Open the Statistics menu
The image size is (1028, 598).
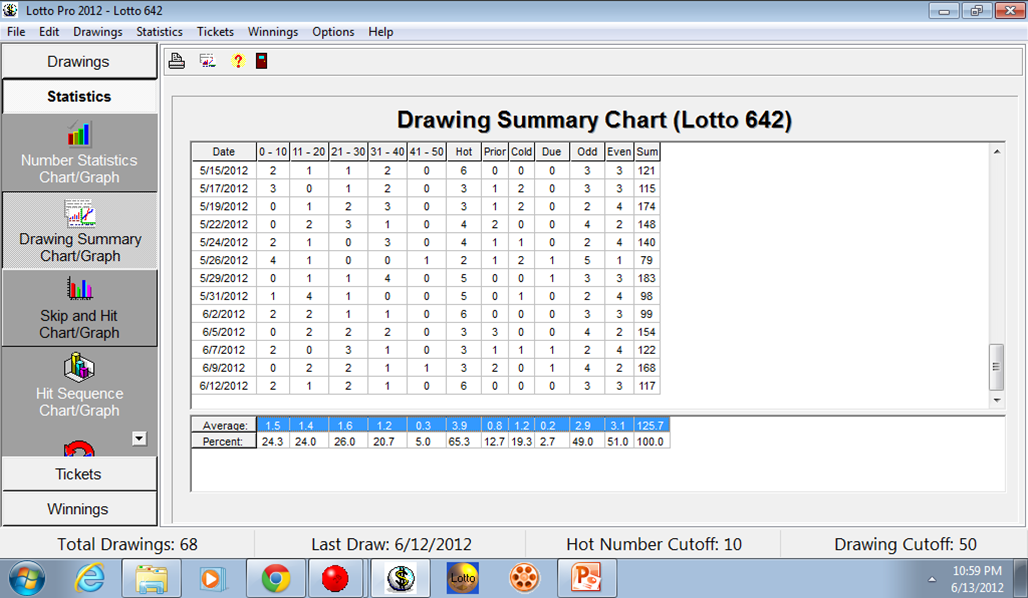pyautogui.click(x=159, y=31)
